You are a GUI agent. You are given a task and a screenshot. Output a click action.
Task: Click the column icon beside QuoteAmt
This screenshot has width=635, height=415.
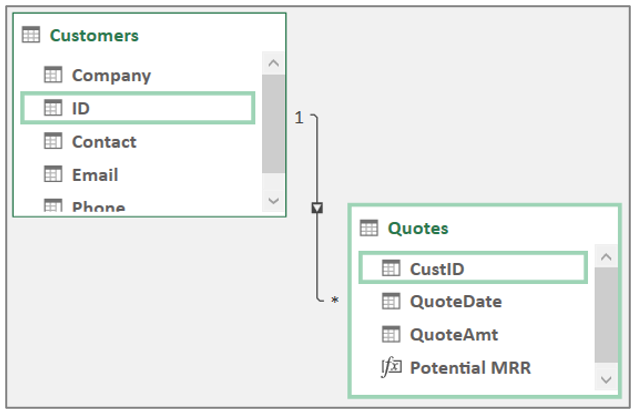click(391, 334)
